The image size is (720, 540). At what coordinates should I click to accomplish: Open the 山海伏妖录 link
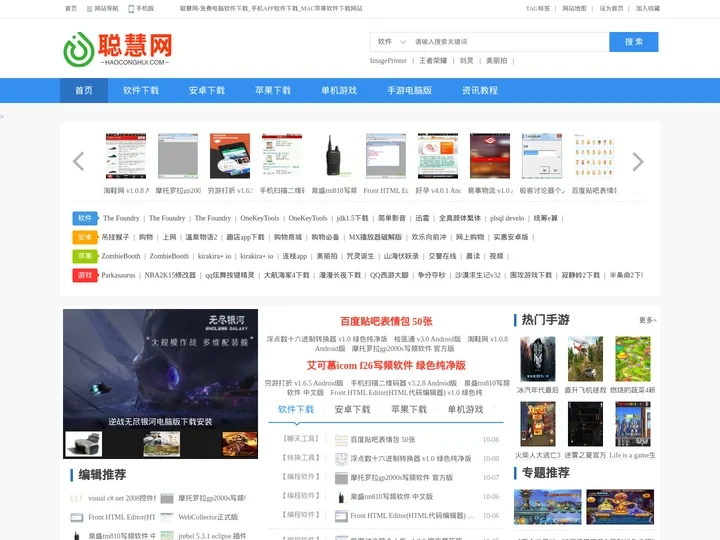[401, 256]
